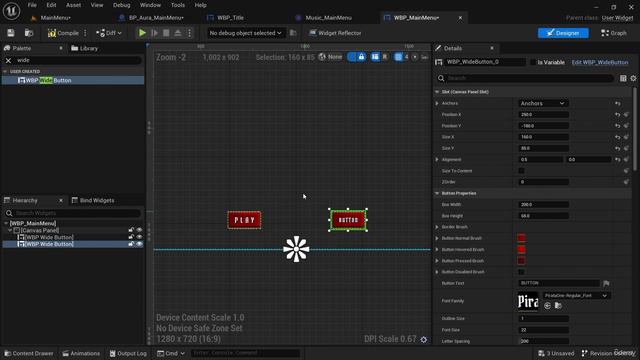Screen dimensions: 640x360
Task: Click the Stop simulation button
Action: tap(166, 33)
